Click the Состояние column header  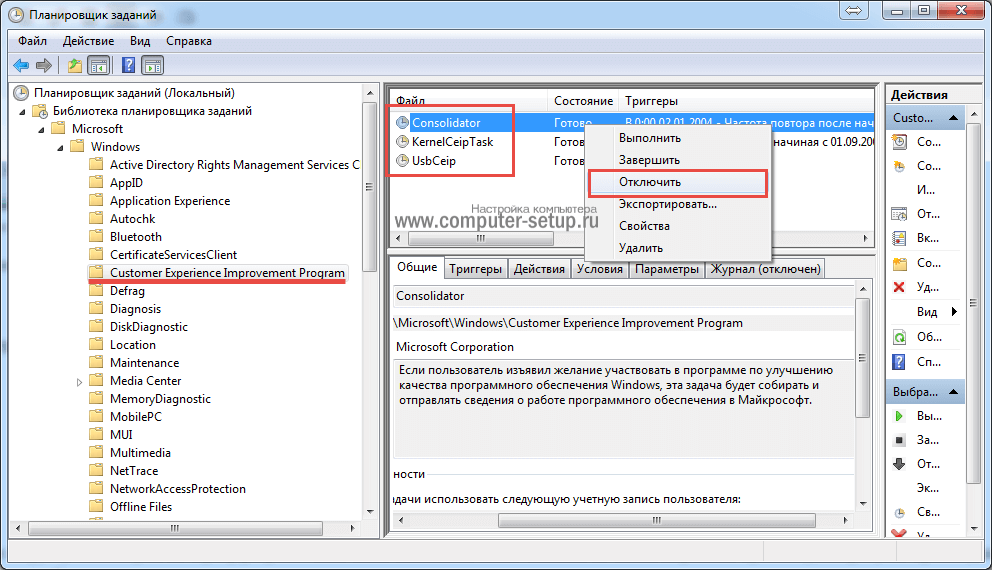pos(582,101)
